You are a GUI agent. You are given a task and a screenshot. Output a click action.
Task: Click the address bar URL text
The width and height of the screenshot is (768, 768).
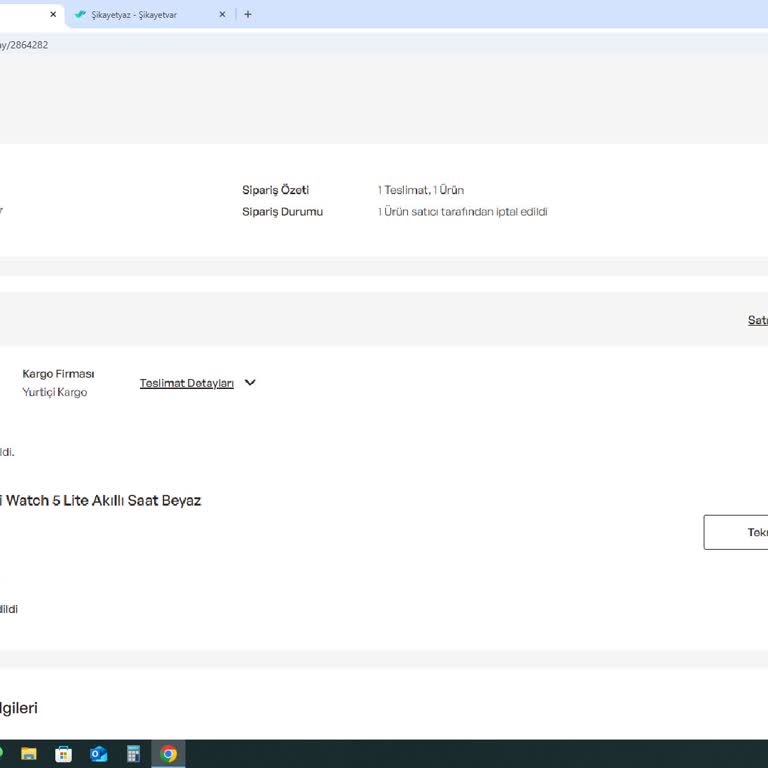coord(24,45)
